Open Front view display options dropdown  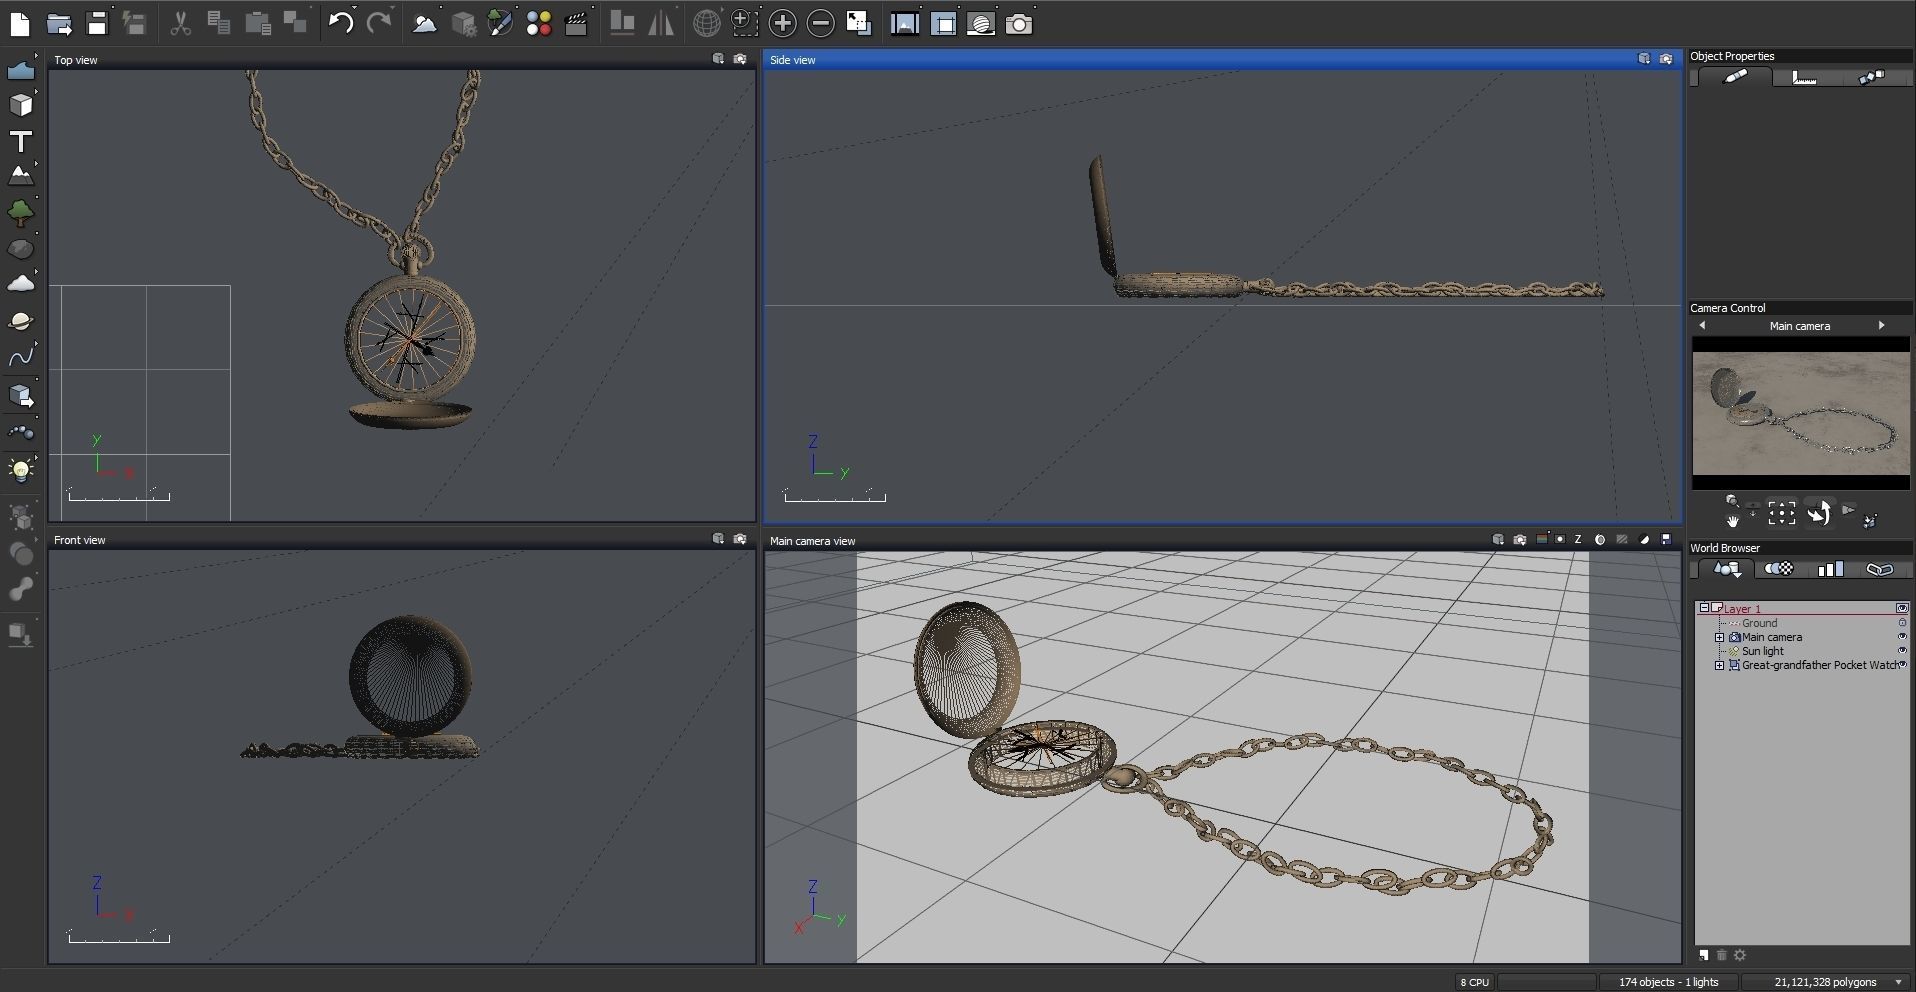coord(718,539)
